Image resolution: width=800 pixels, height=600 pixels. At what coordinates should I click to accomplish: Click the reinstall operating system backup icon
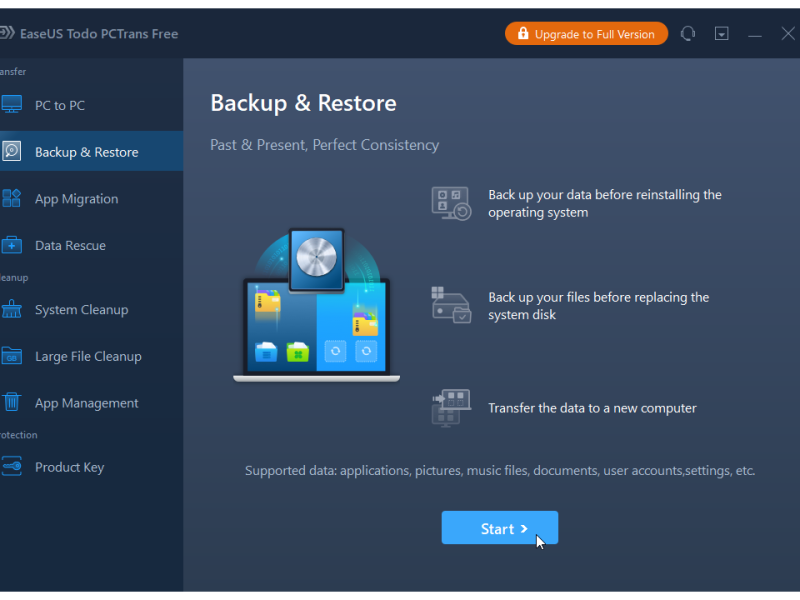tap(451, 203)
